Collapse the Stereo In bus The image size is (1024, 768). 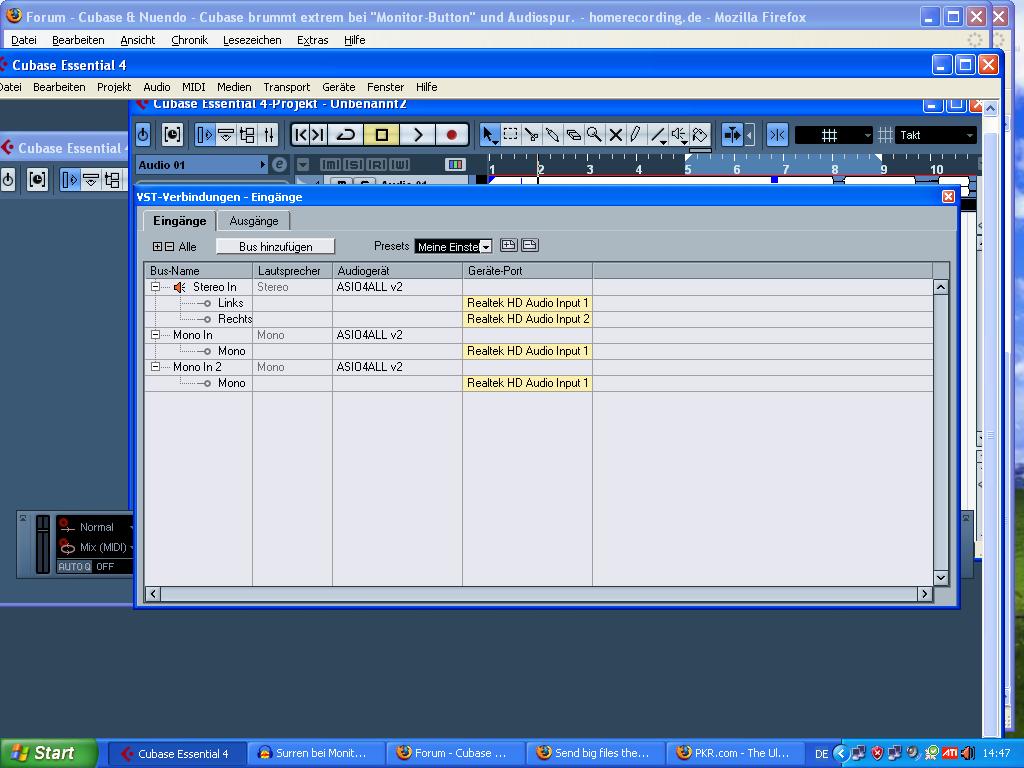[155, 287]
